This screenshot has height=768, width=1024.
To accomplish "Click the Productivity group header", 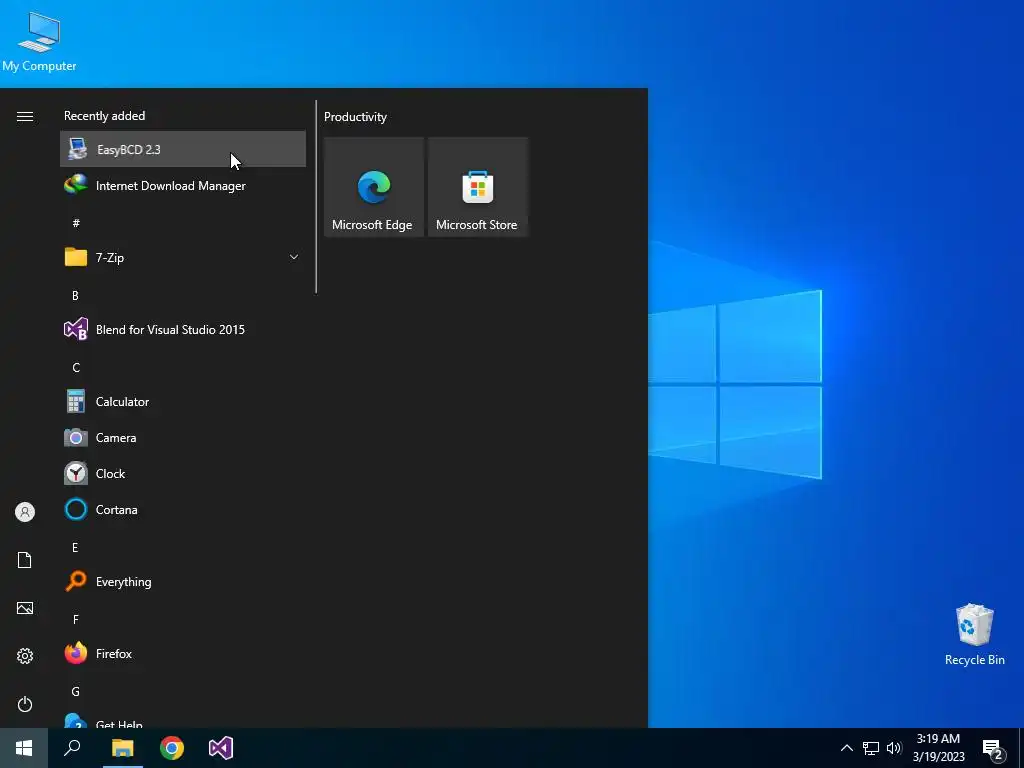I will [x=355, y=117].
